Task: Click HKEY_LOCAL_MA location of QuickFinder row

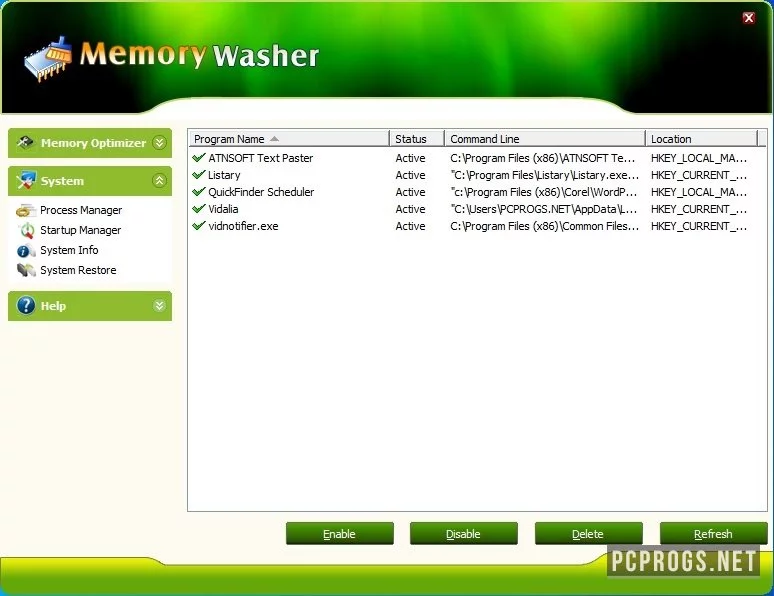Action: pos(699,192)
